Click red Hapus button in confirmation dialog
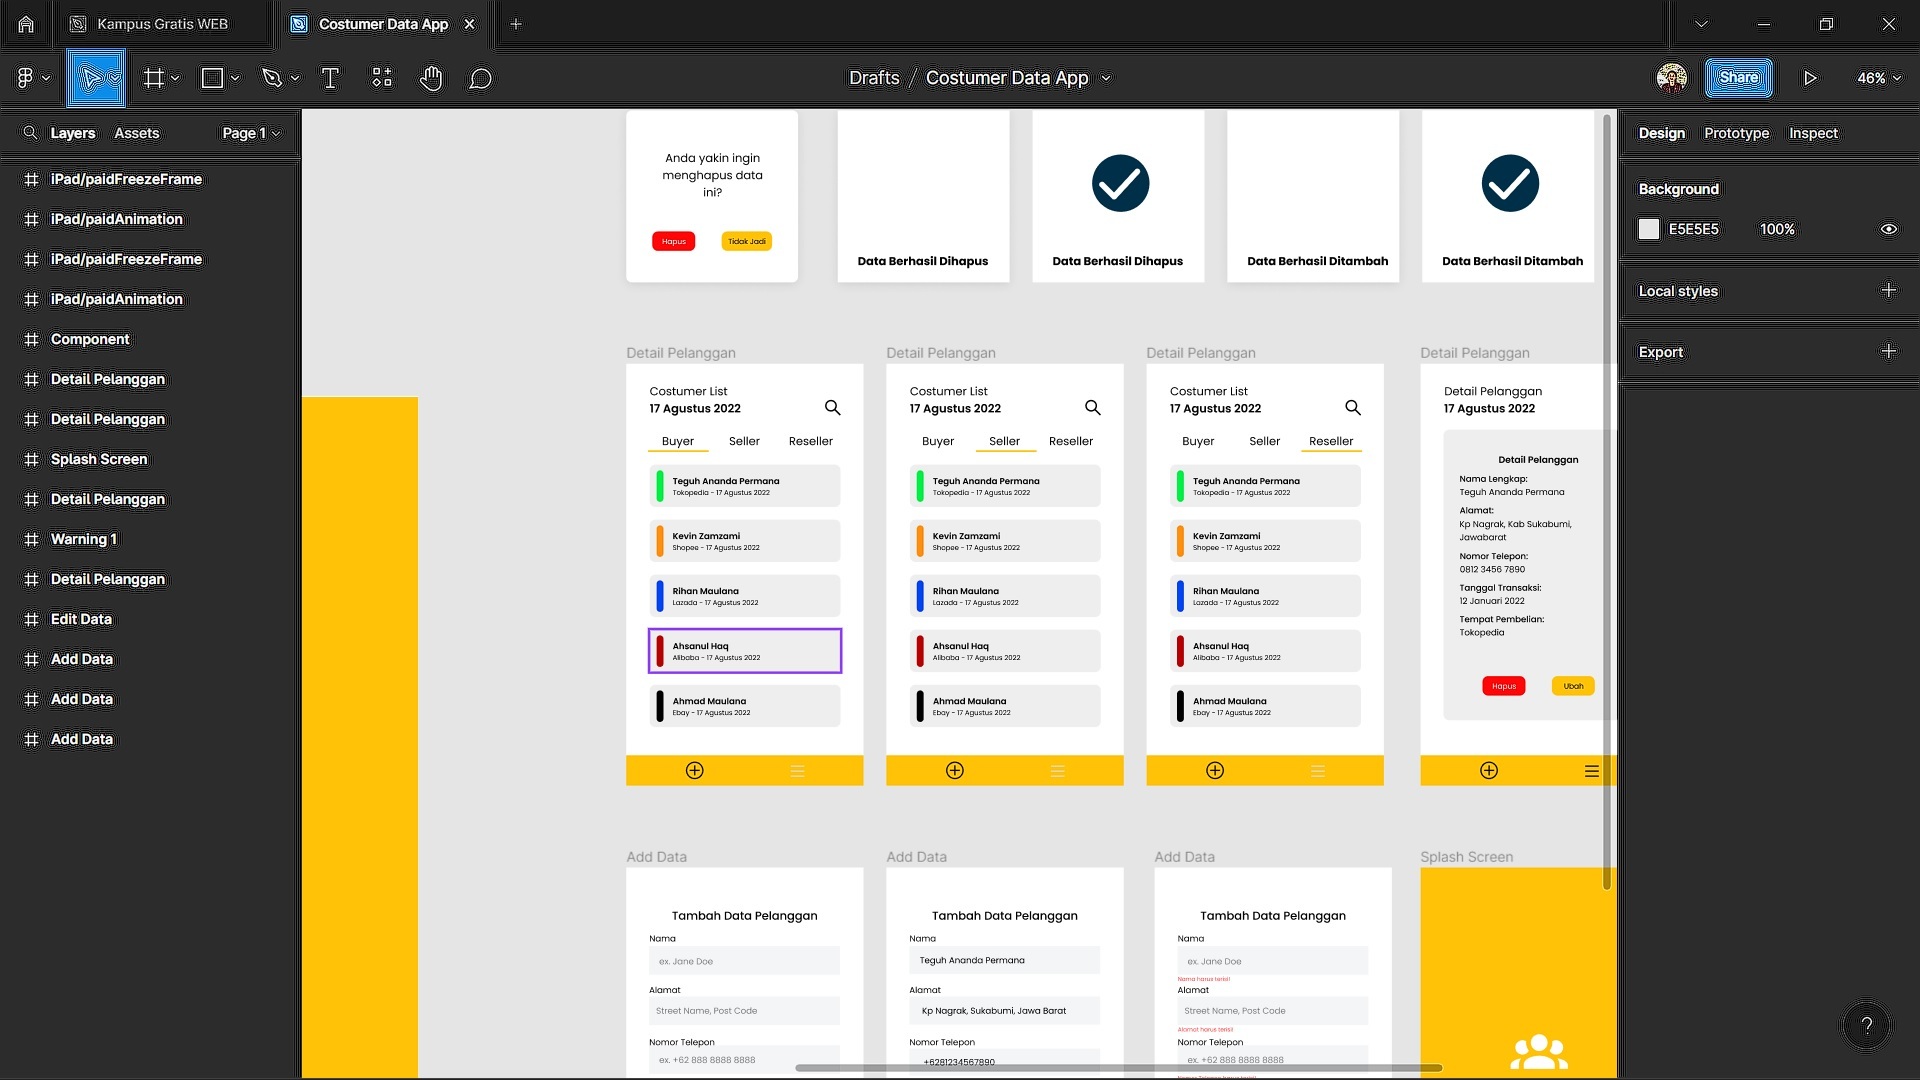 point(674,241)
